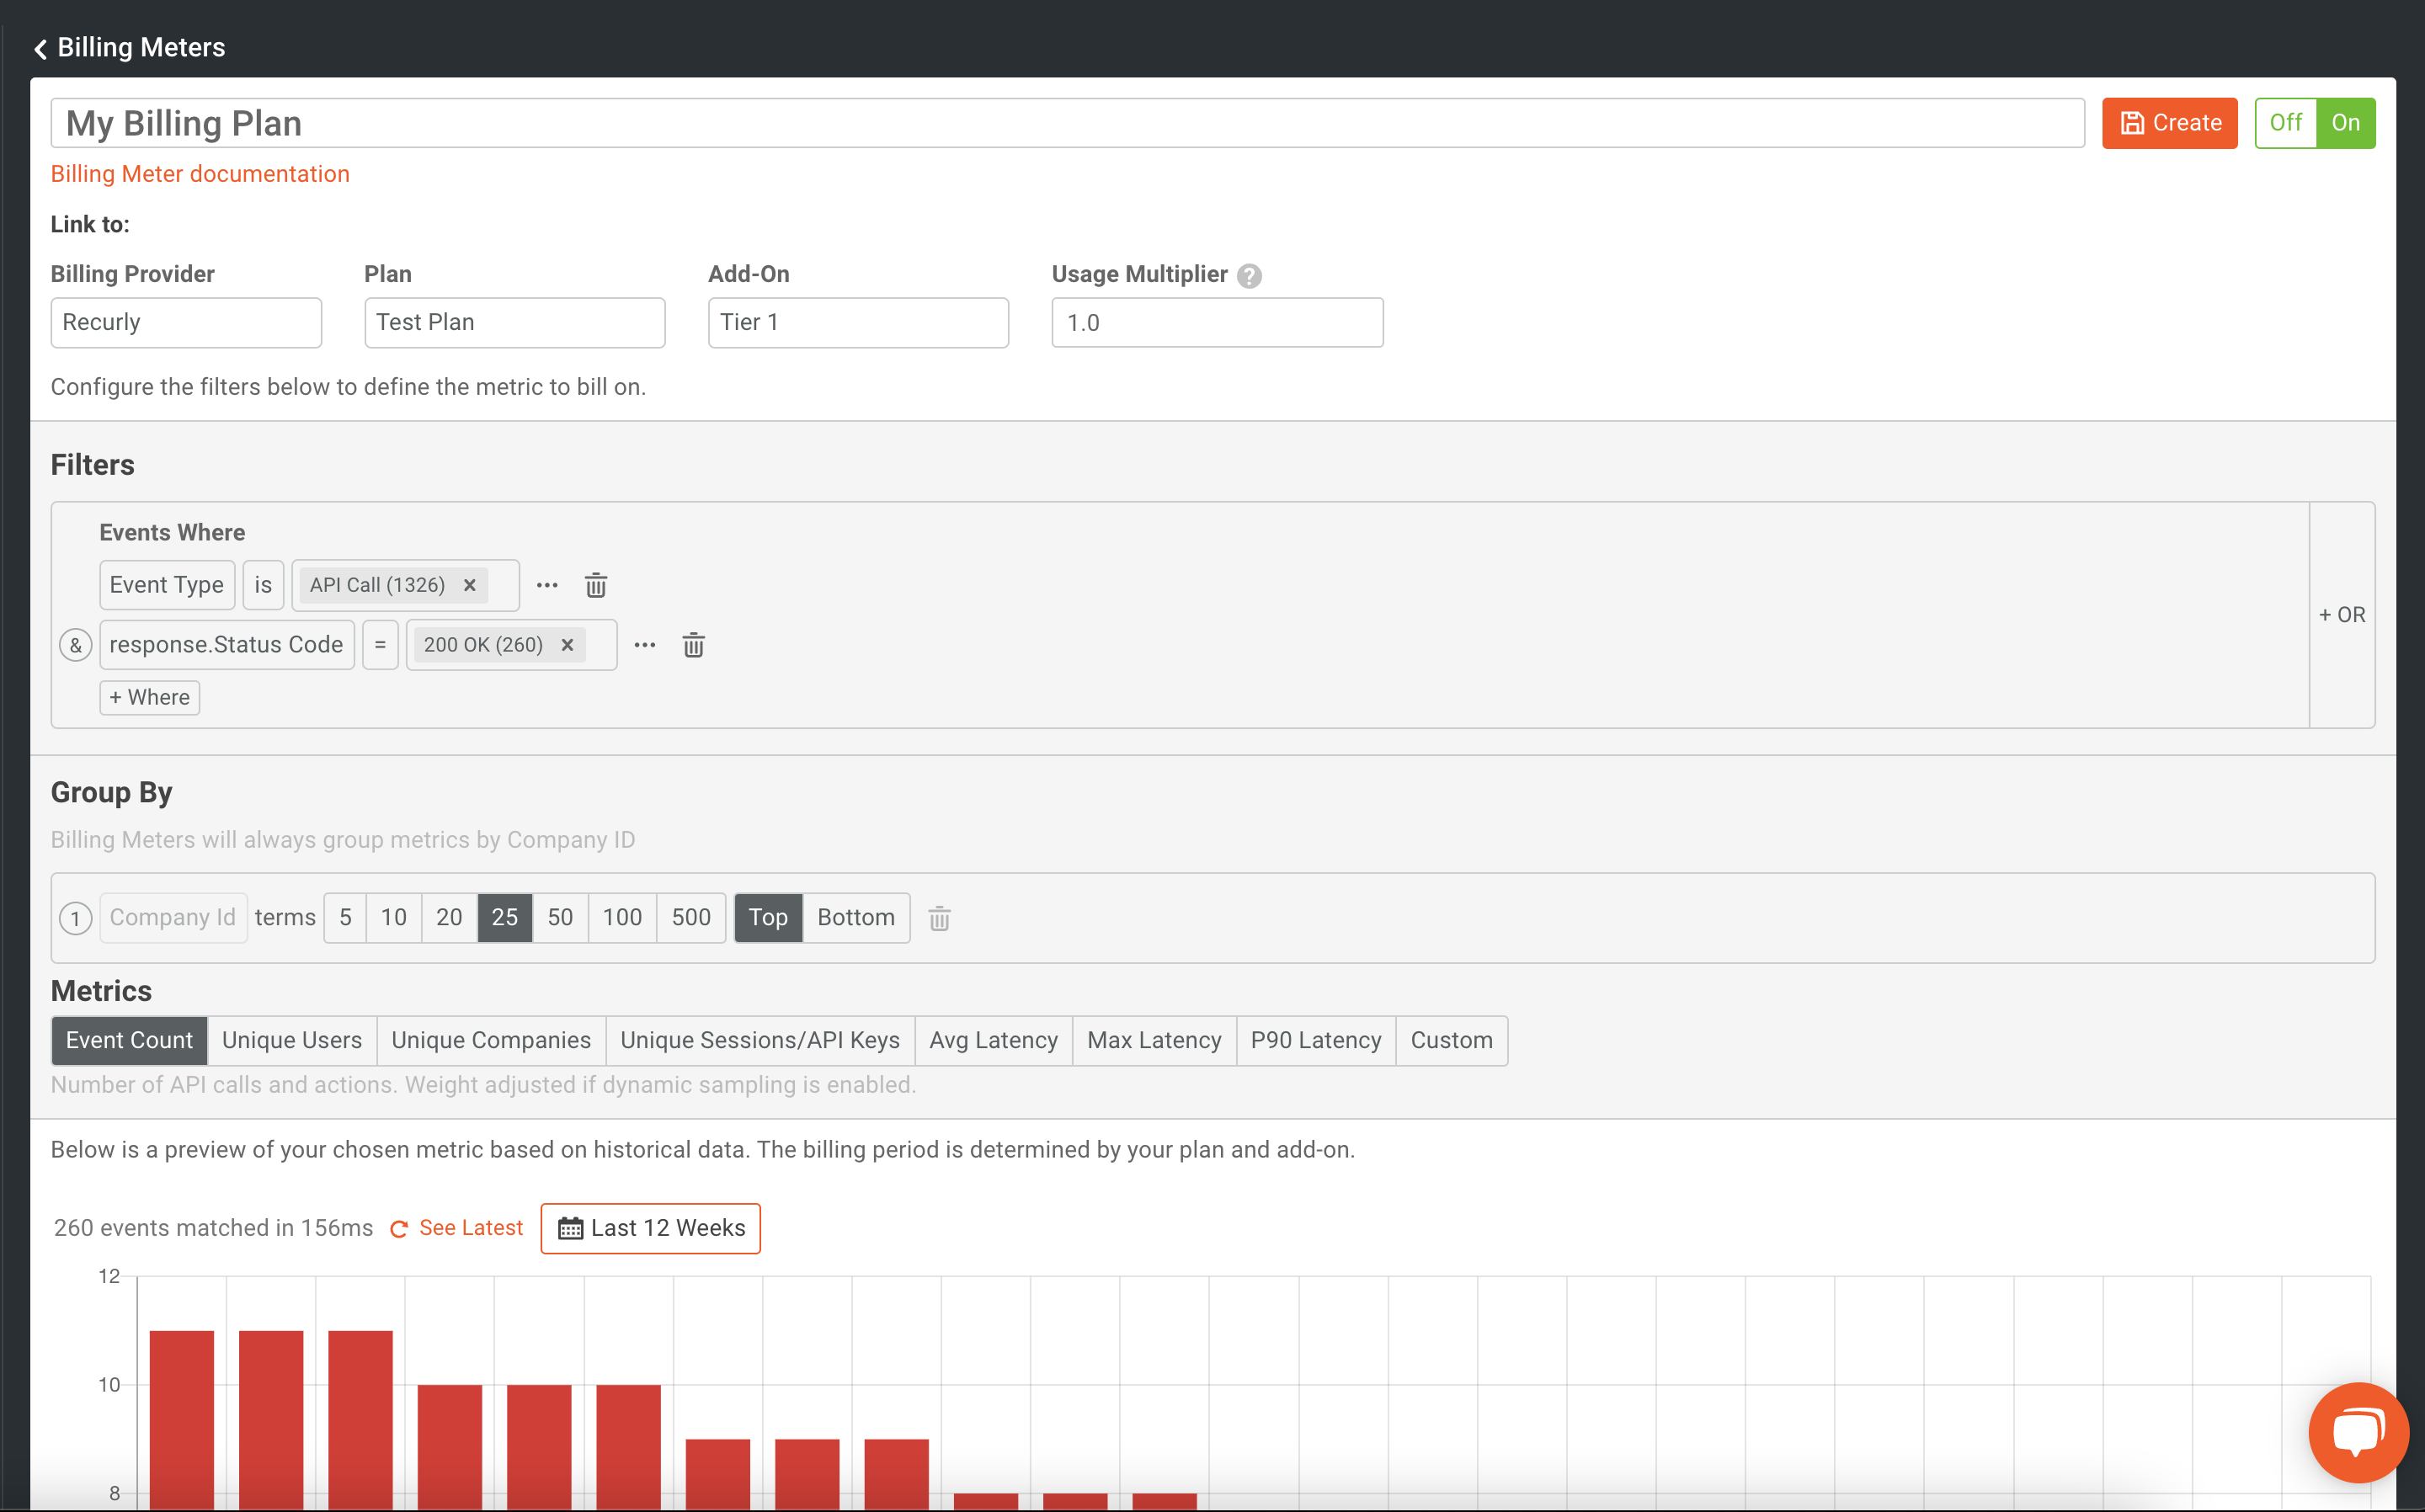Click the Usage Multiplier 1.0 input
Viewport: 2425px width, 1512px height.
[1218, 323]
